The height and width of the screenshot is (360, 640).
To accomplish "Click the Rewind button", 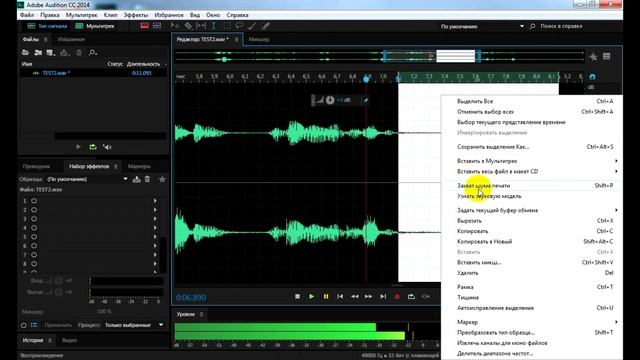I will pyautogui.click(x=355, y=297).
